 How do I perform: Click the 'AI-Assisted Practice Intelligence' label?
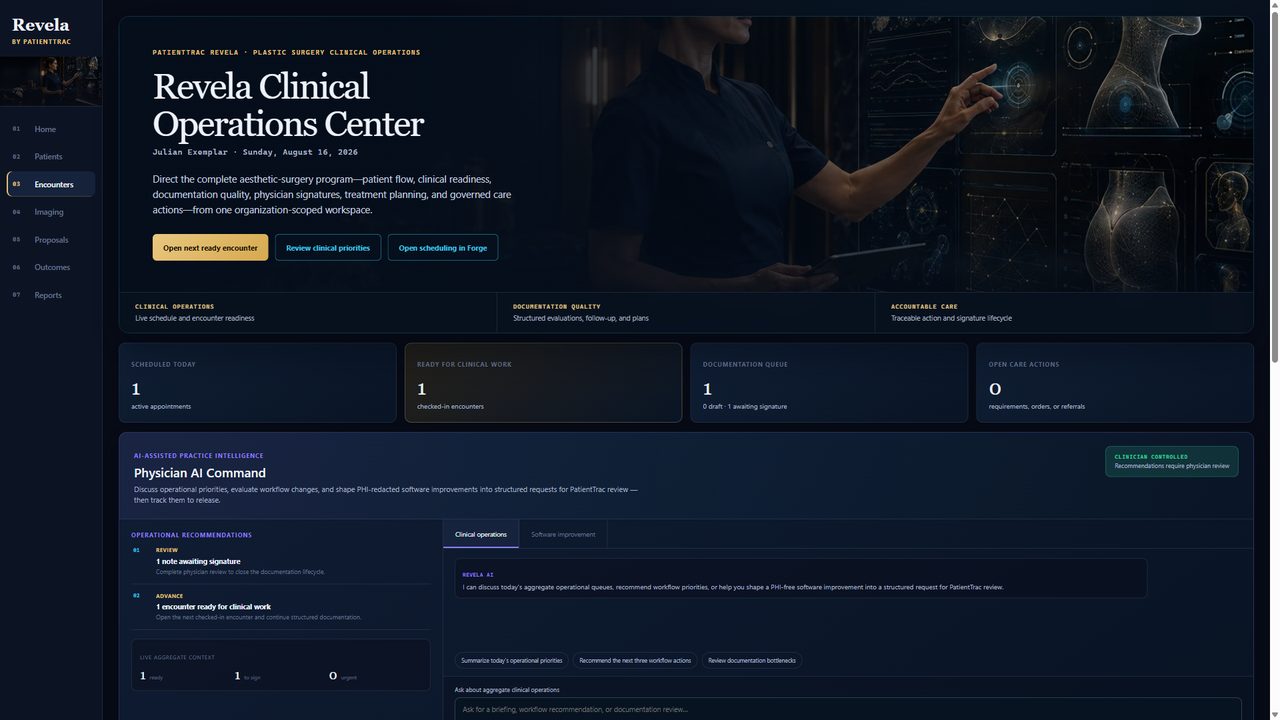click(199, 455)
